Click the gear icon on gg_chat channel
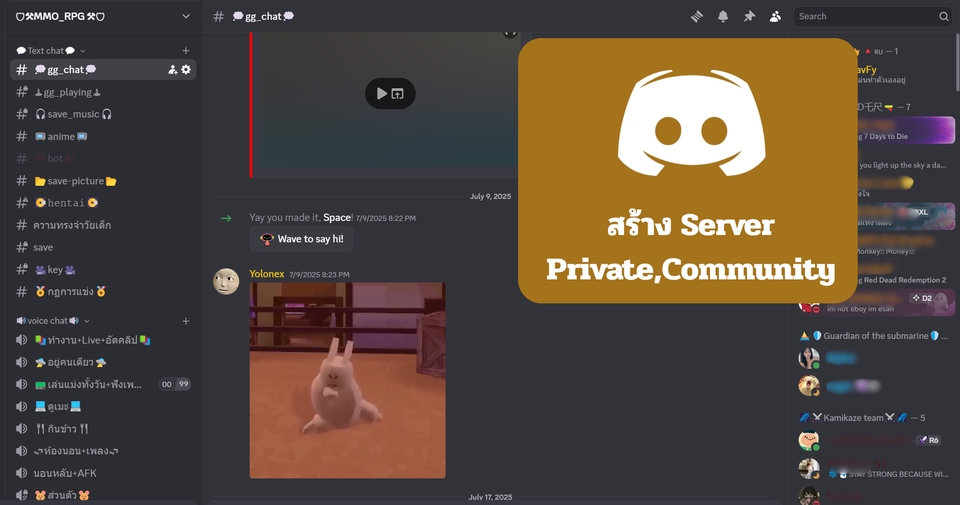 pos(186,70)
